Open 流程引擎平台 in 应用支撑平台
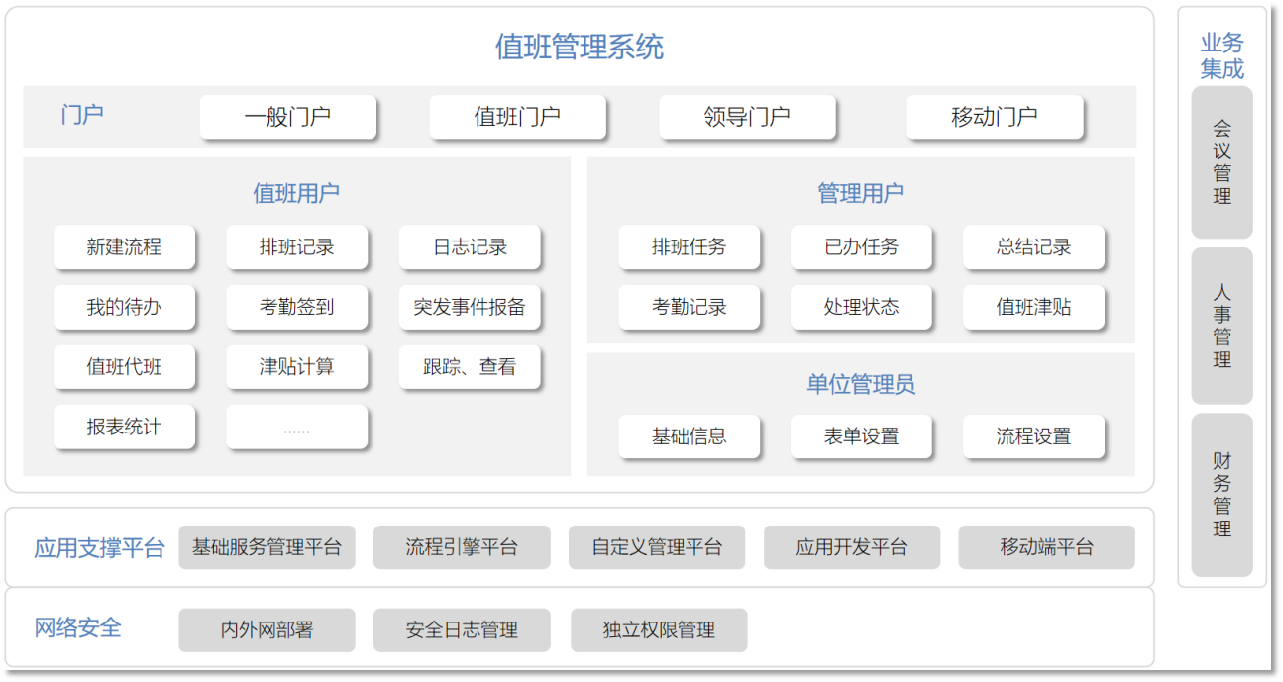The image size is (1283, 682). click(x=461, y=547)
